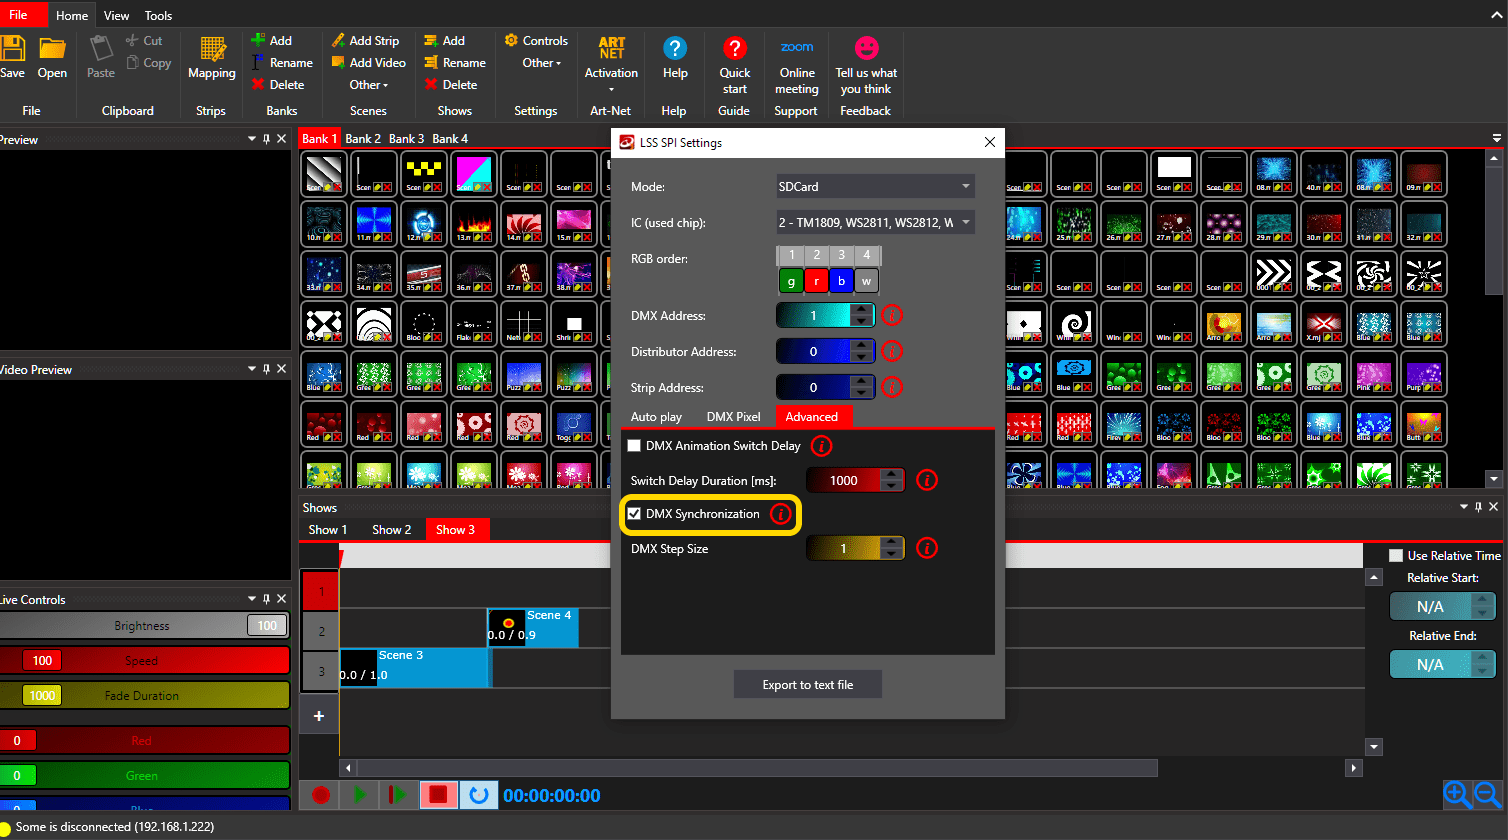Image resolution: width=1508 pixels, height=840 pixels.
Task: Open Controls settings gear
Action: point(536,41)
